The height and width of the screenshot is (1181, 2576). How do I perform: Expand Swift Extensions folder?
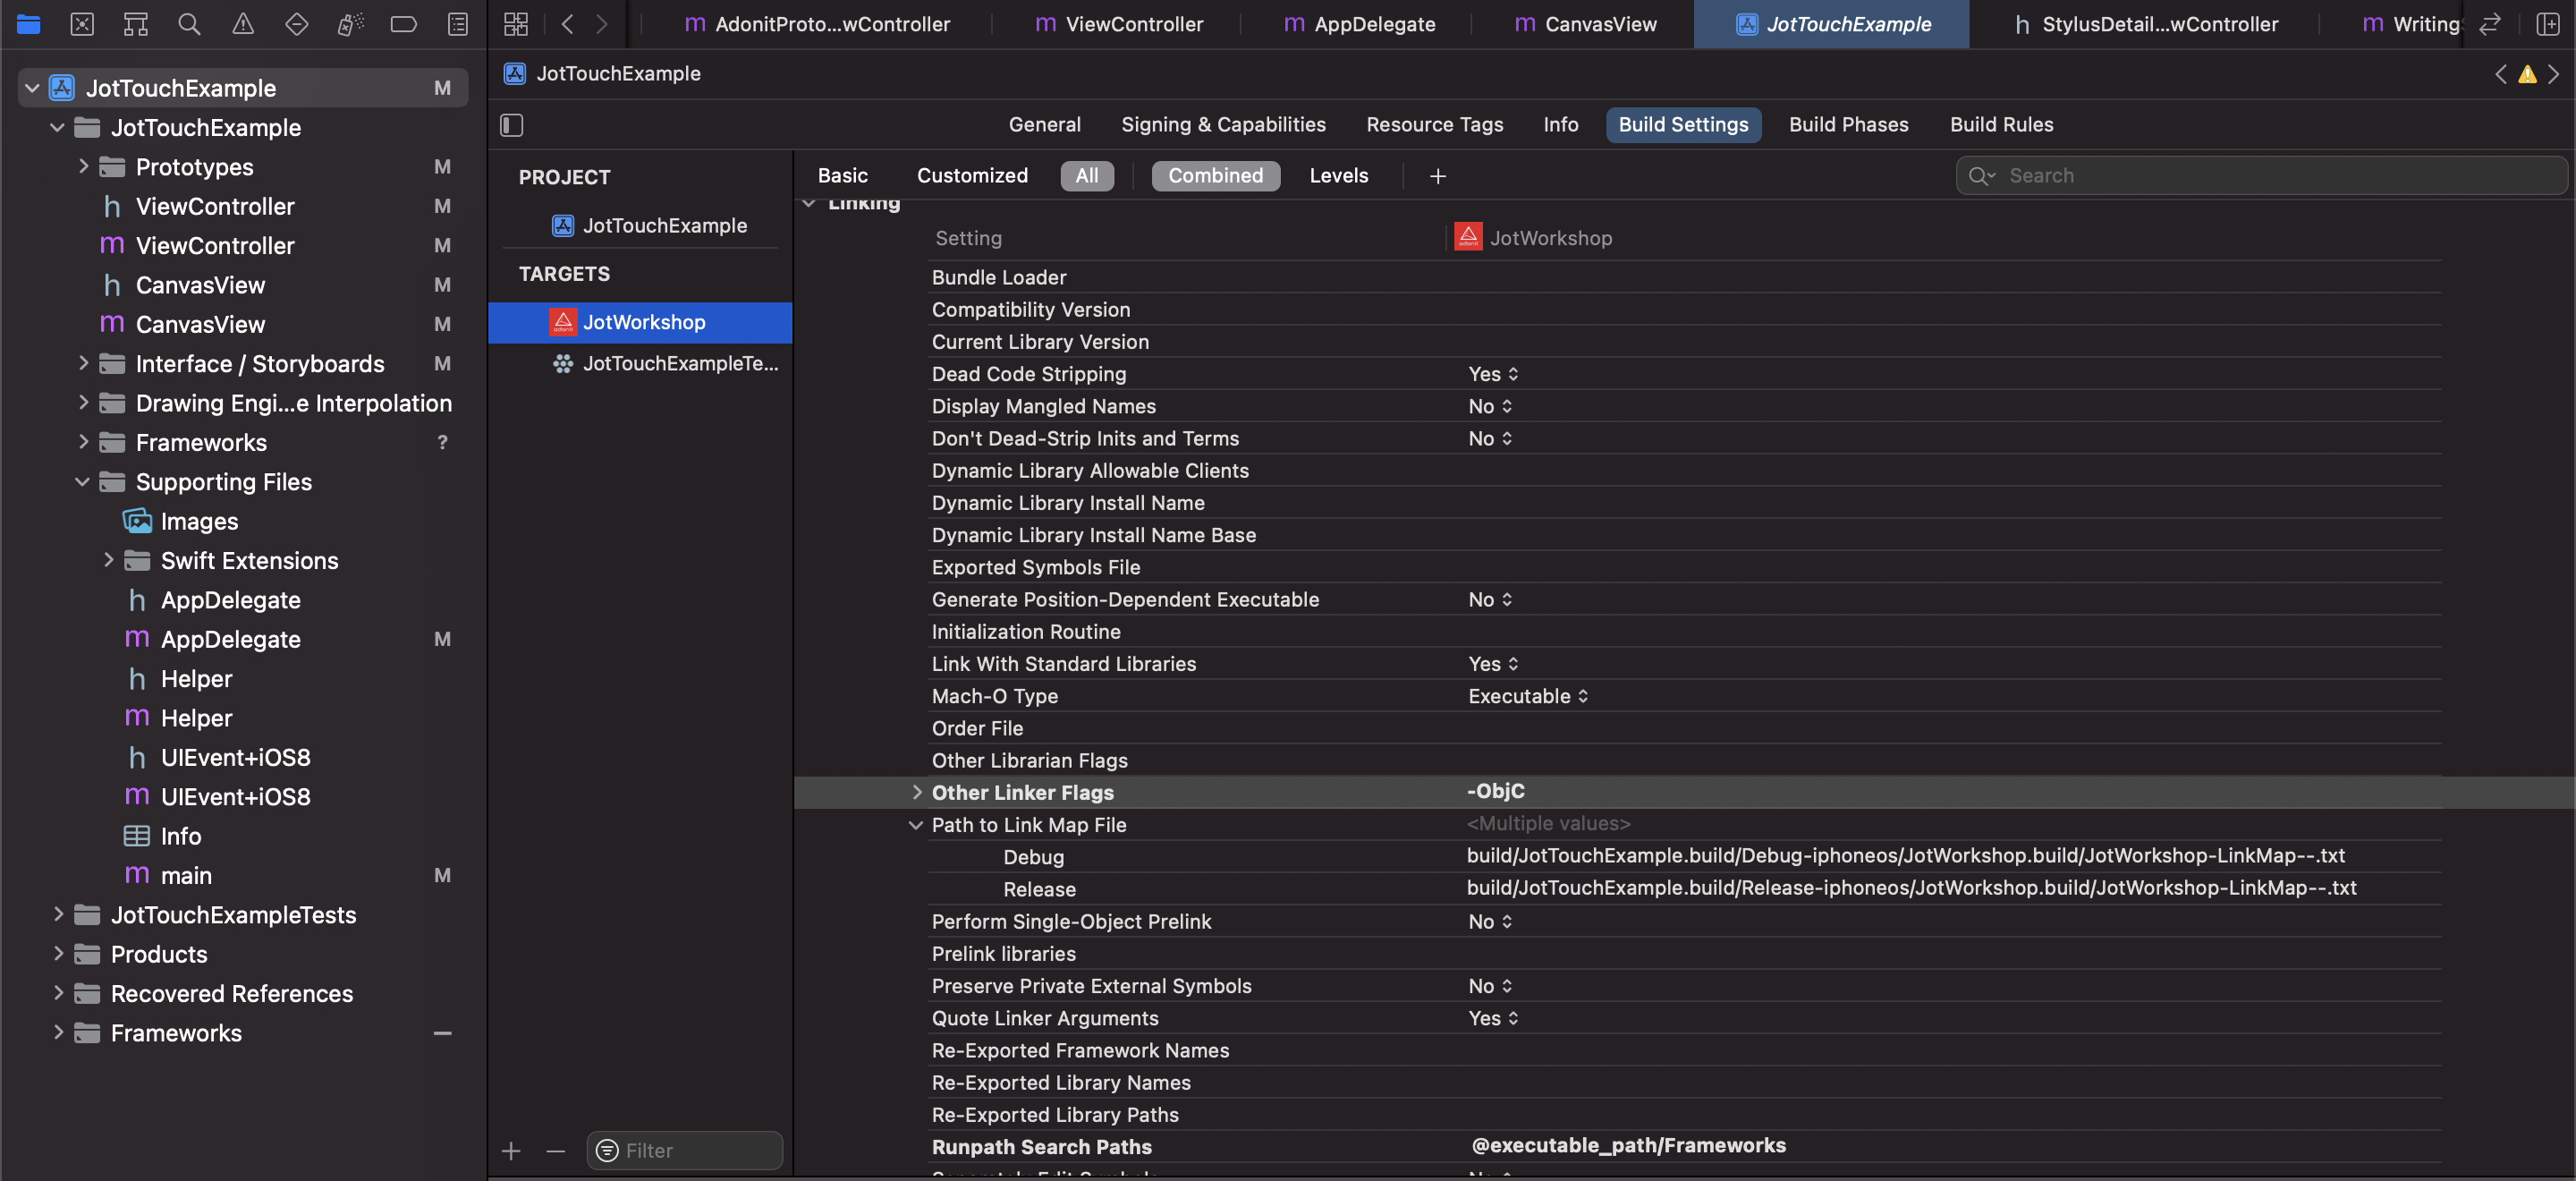coord(108,560)
